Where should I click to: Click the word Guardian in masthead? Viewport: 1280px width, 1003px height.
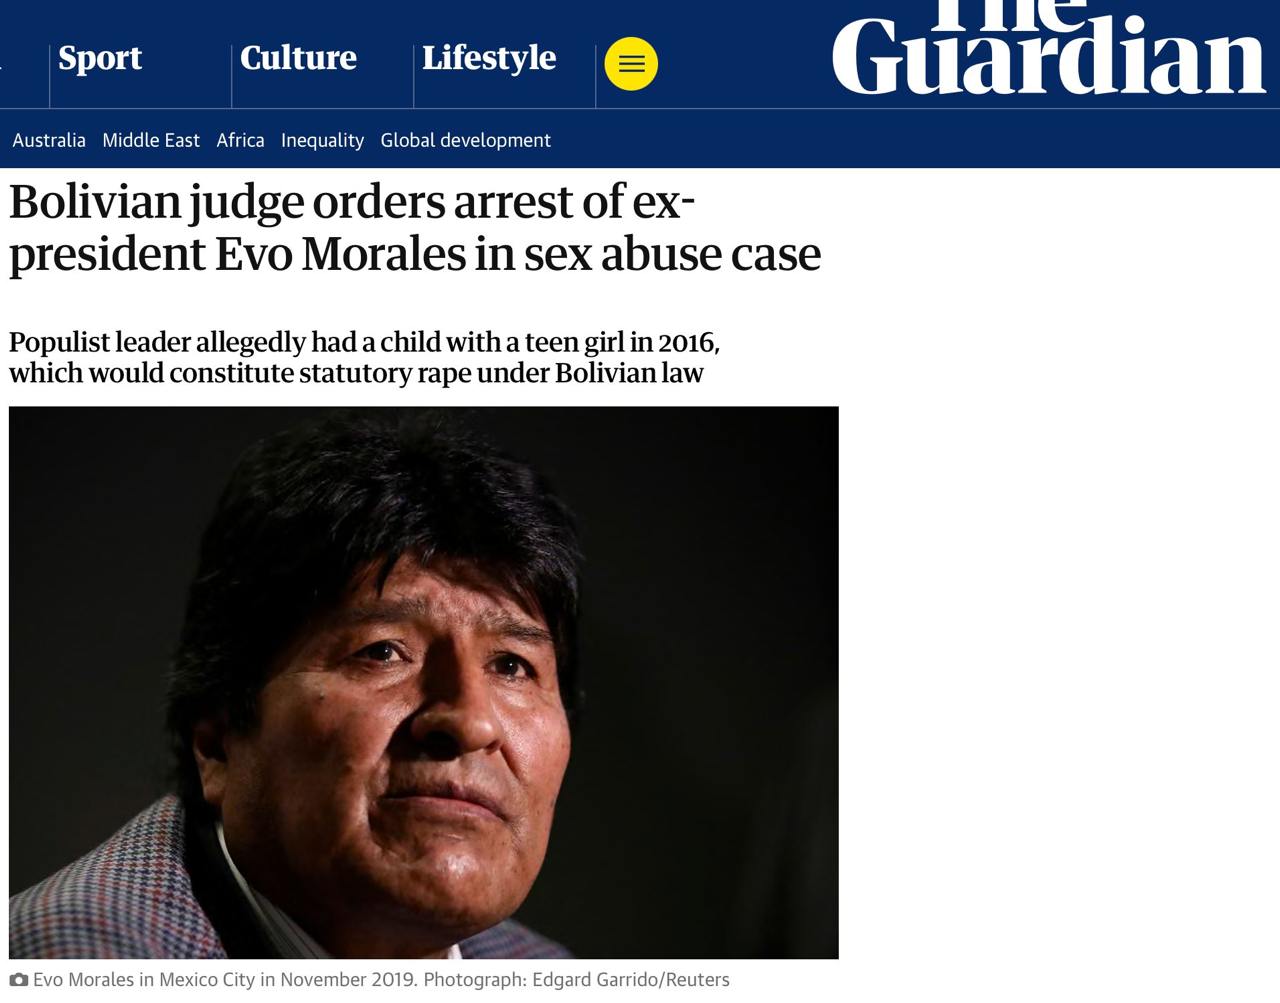pos(1049,56)
